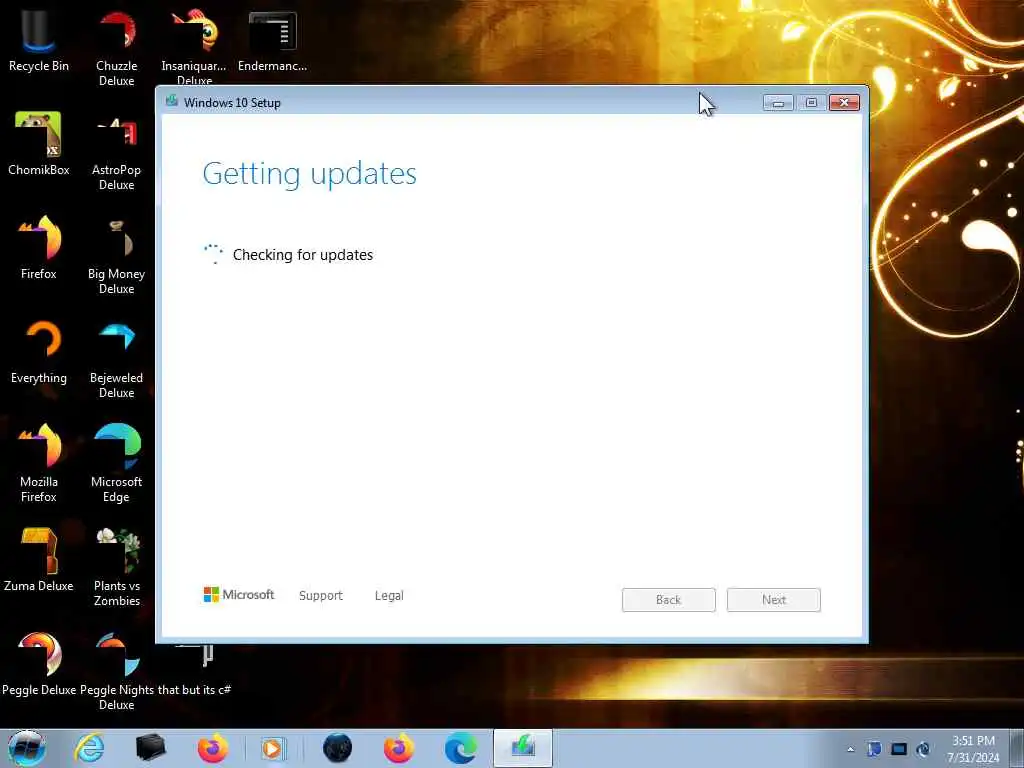
Task: Open the Action Center flag tray icon
Action: [x=874, y=749]
